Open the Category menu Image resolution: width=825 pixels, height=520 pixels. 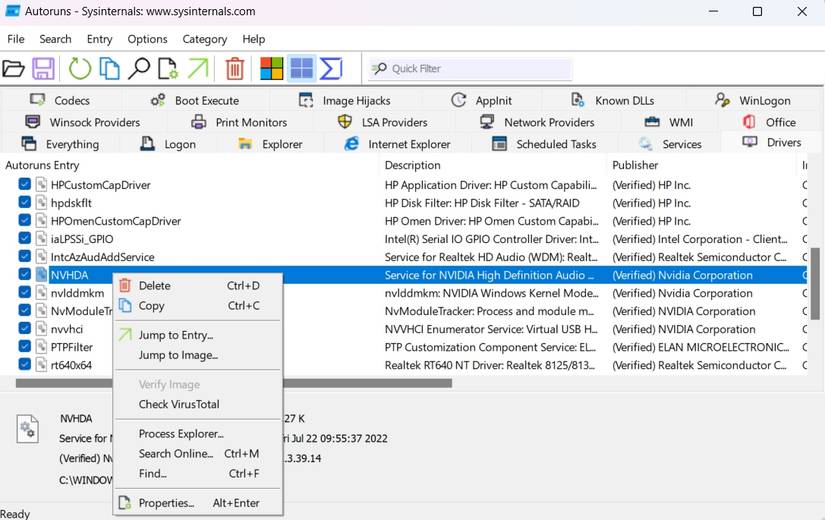(204, 39)
